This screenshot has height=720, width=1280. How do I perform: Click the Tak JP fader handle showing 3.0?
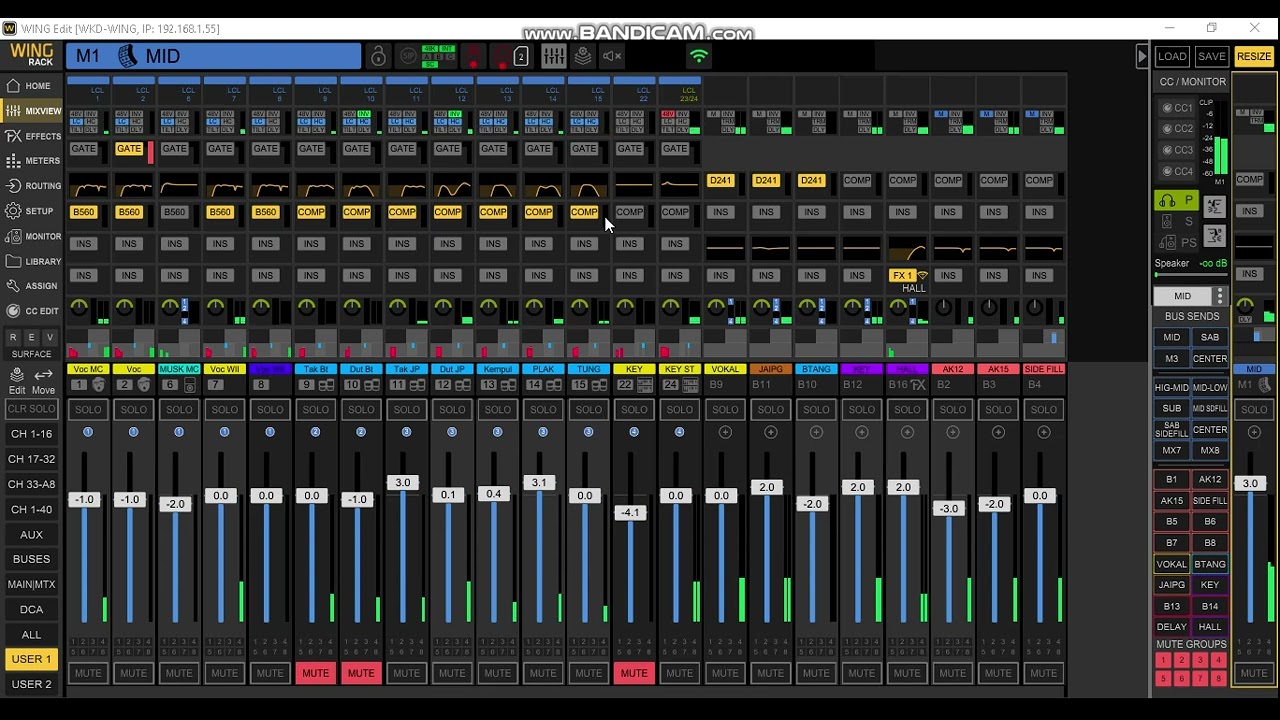point(403,482)
